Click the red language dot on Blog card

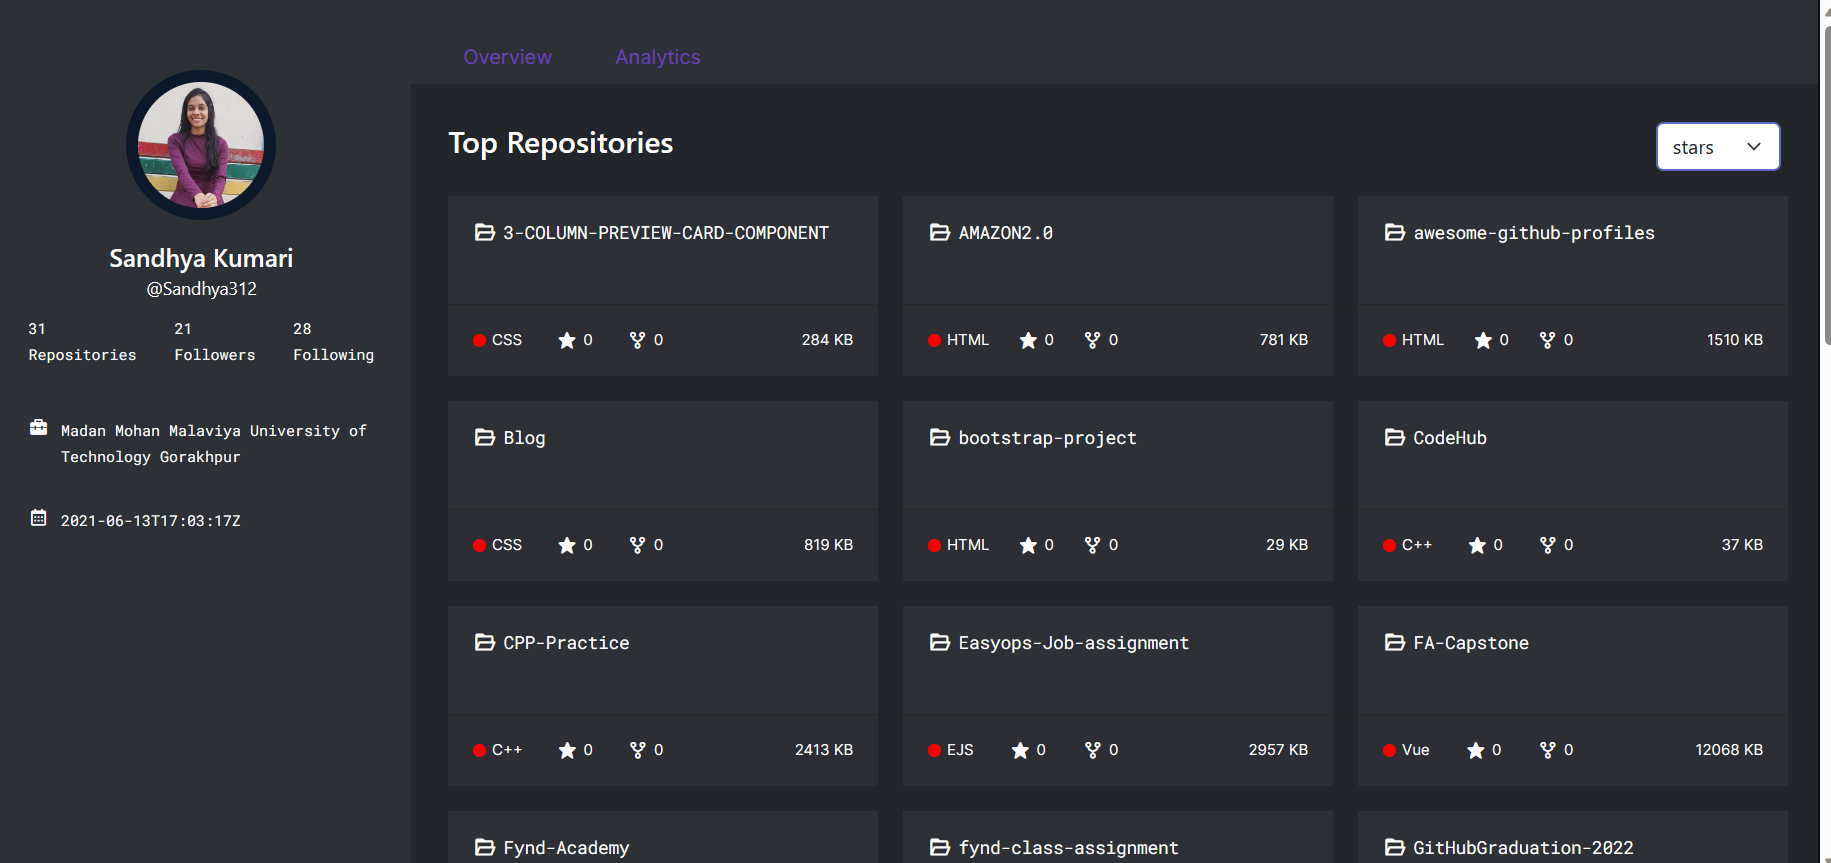(480, 546)
